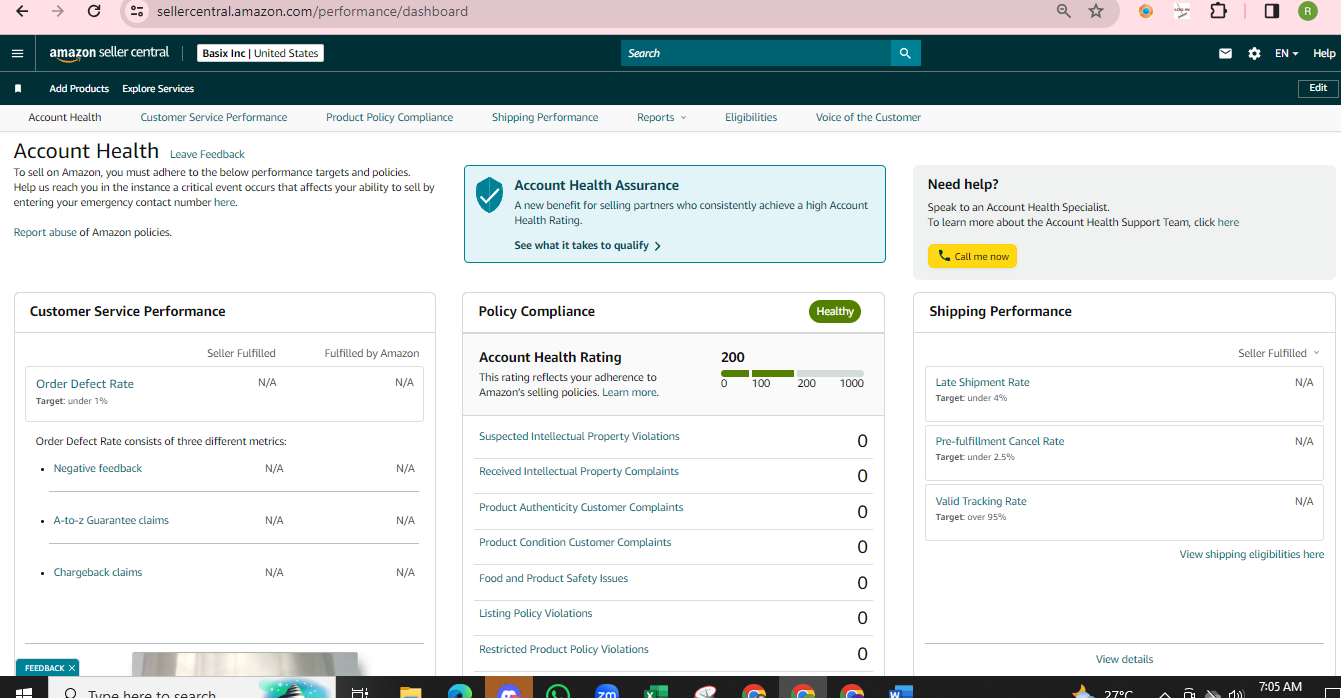Open the Basix Inc United States account switcher
Image resolution: width=1341 pixels, height=698 pixels.
260,53
